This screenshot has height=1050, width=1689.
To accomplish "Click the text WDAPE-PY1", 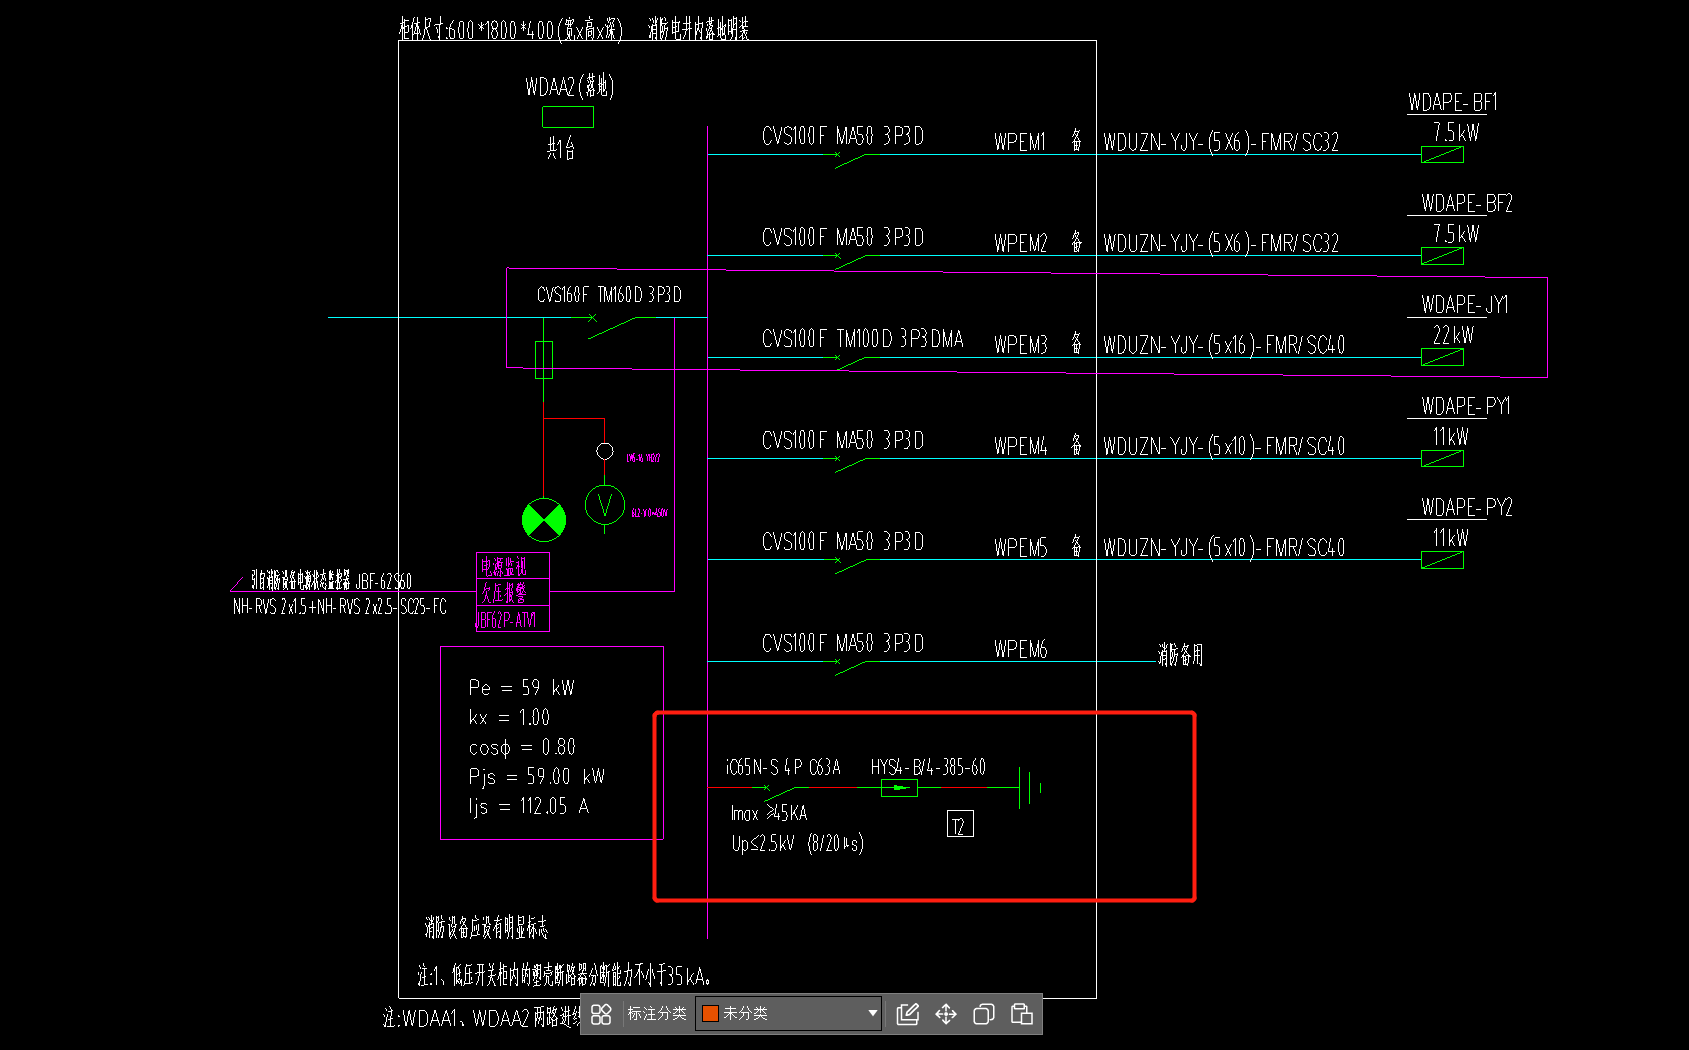I will pyautogui.click(x=1466, y=406).
